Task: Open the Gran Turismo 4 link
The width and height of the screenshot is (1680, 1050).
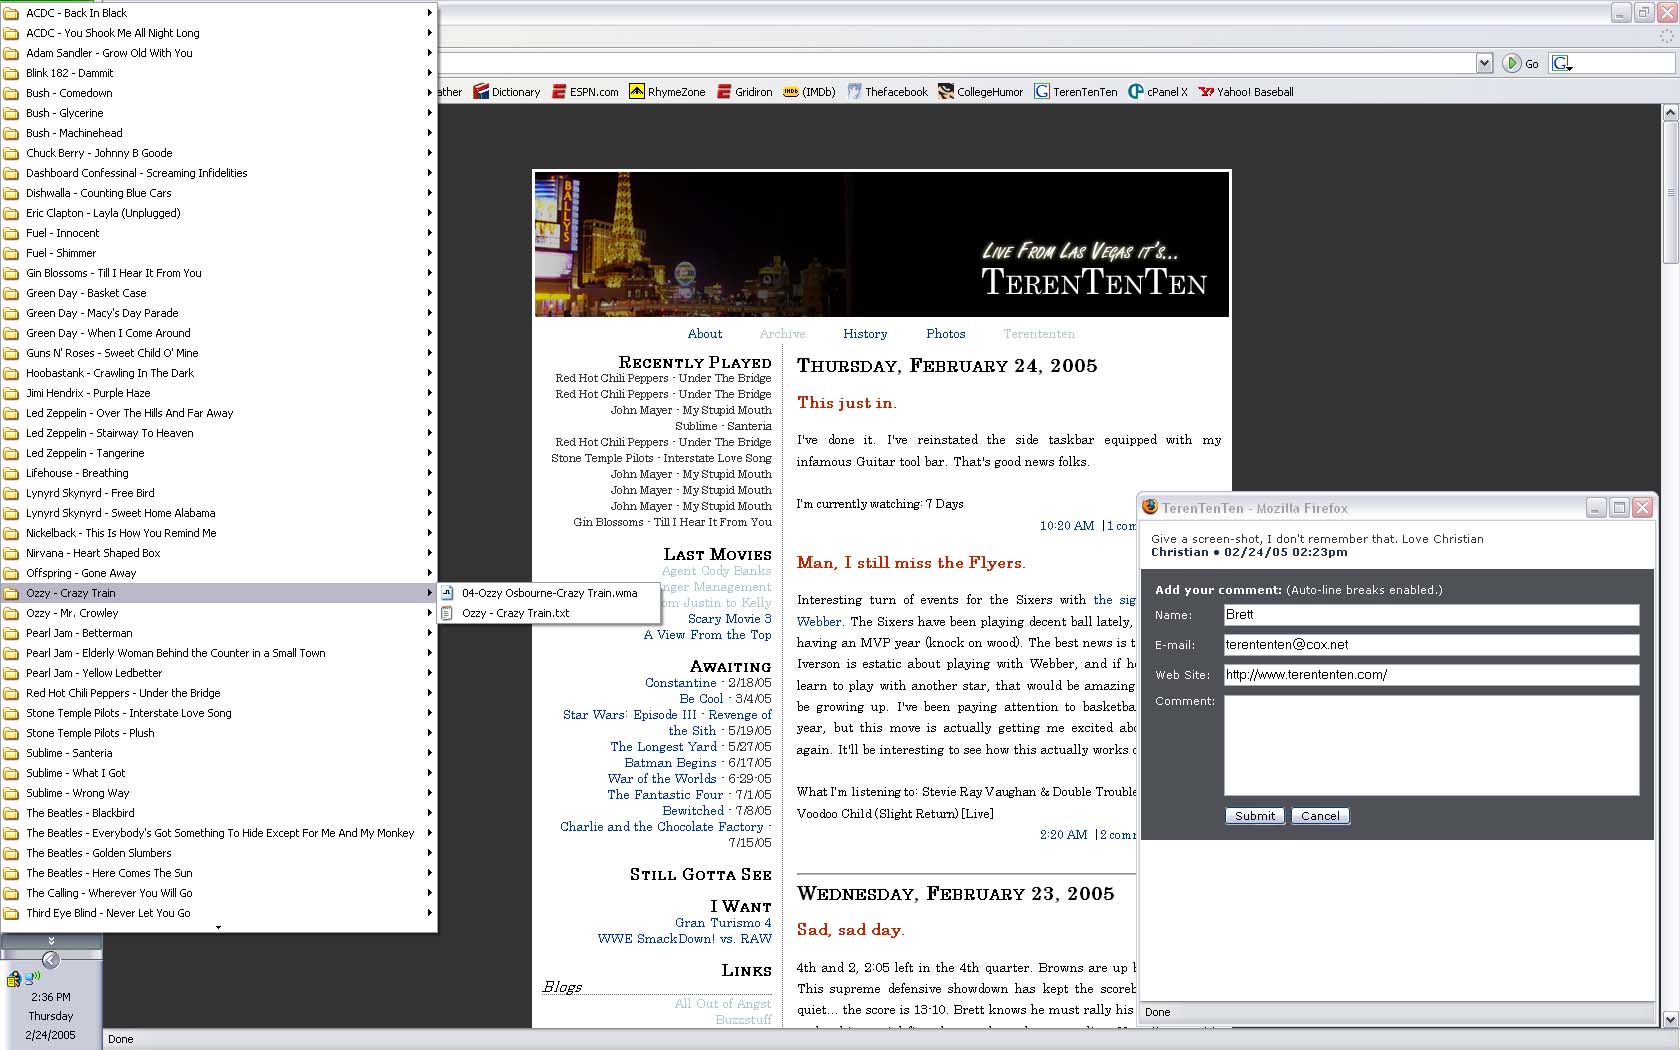Action: [723, 923]
